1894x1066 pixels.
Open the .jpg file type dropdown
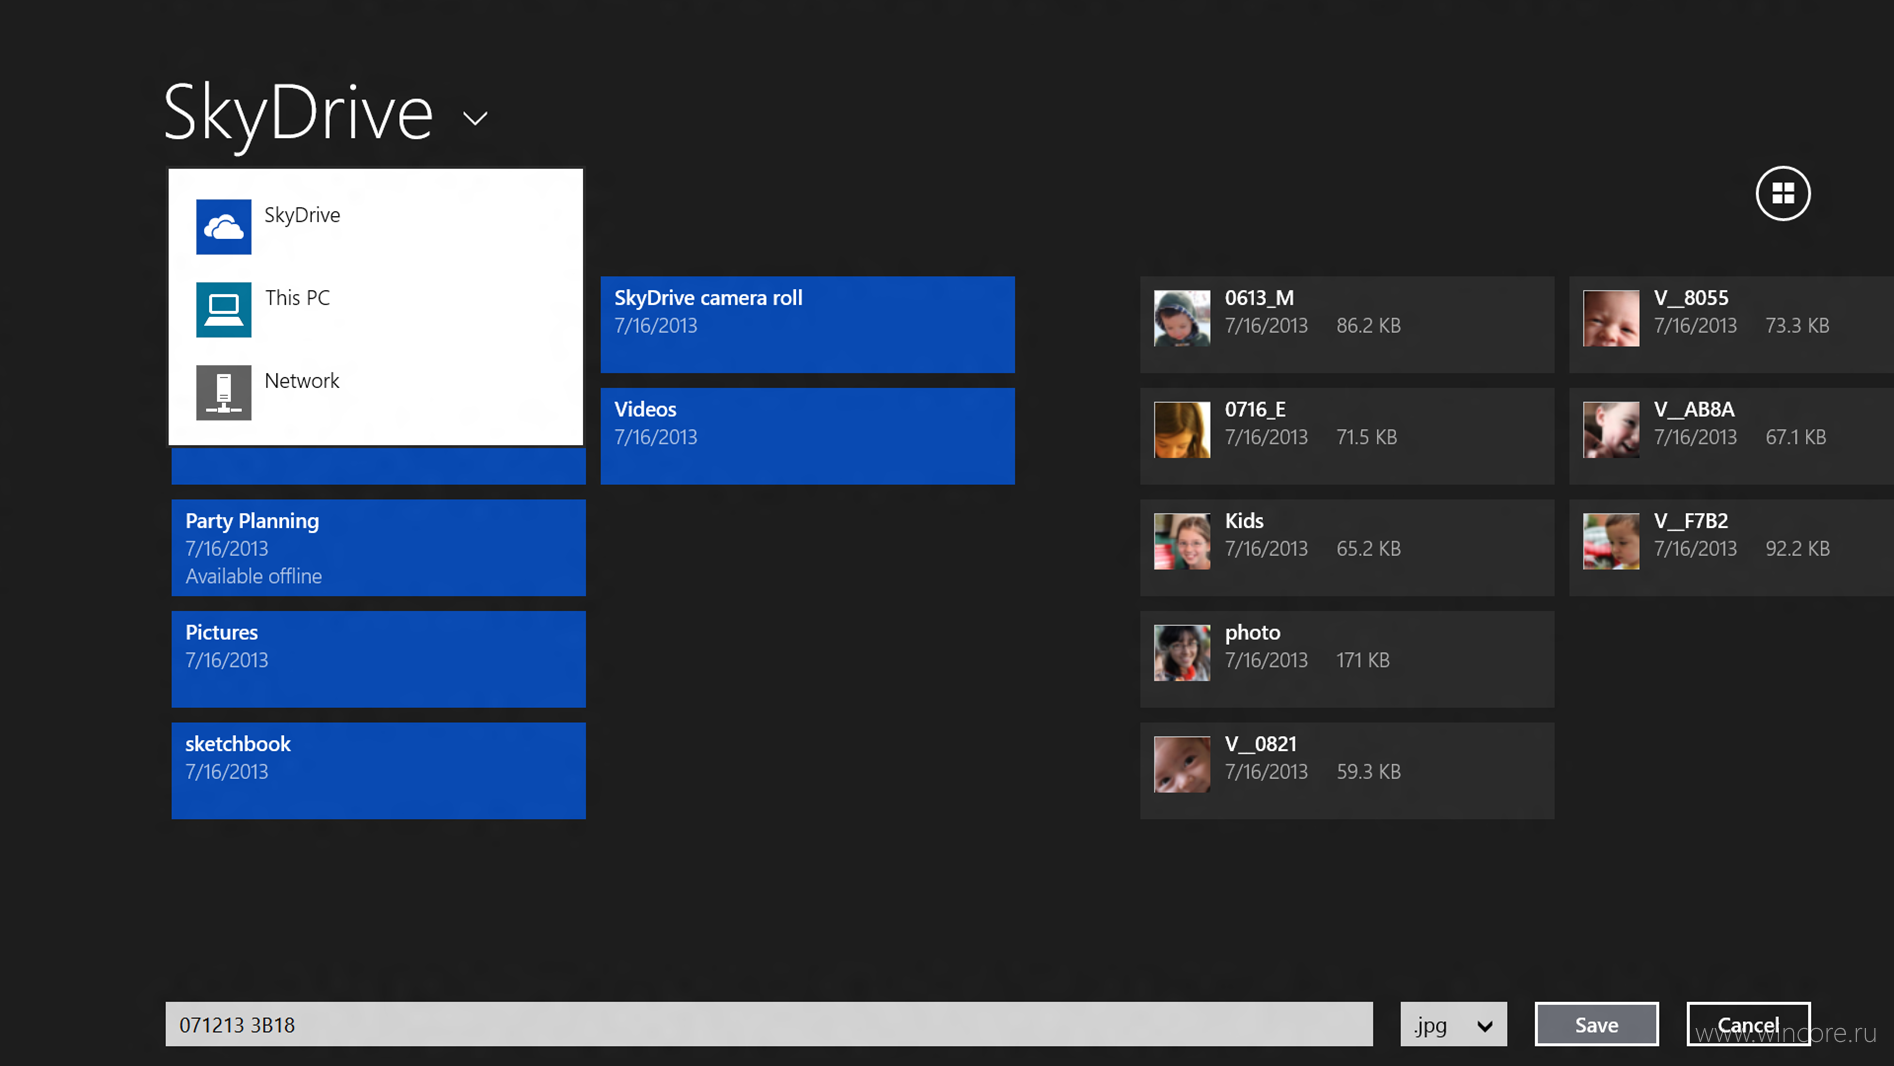coord(1453,1024)
